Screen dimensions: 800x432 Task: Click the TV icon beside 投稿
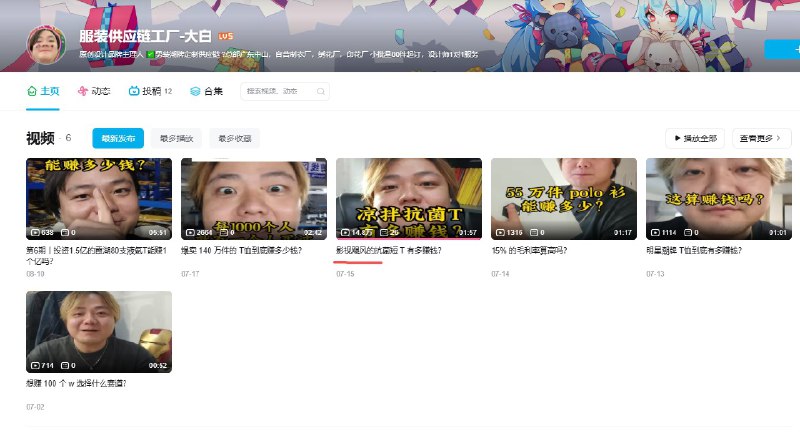[134, 91]
